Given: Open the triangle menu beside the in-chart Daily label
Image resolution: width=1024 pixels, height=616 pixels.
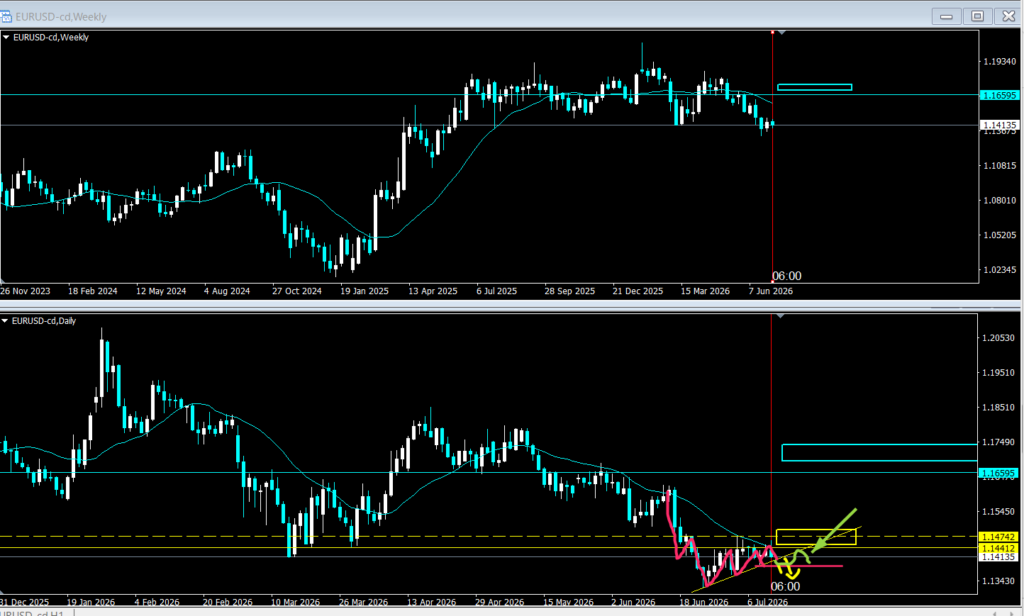Looking at the screenshot, I should 5,321.
